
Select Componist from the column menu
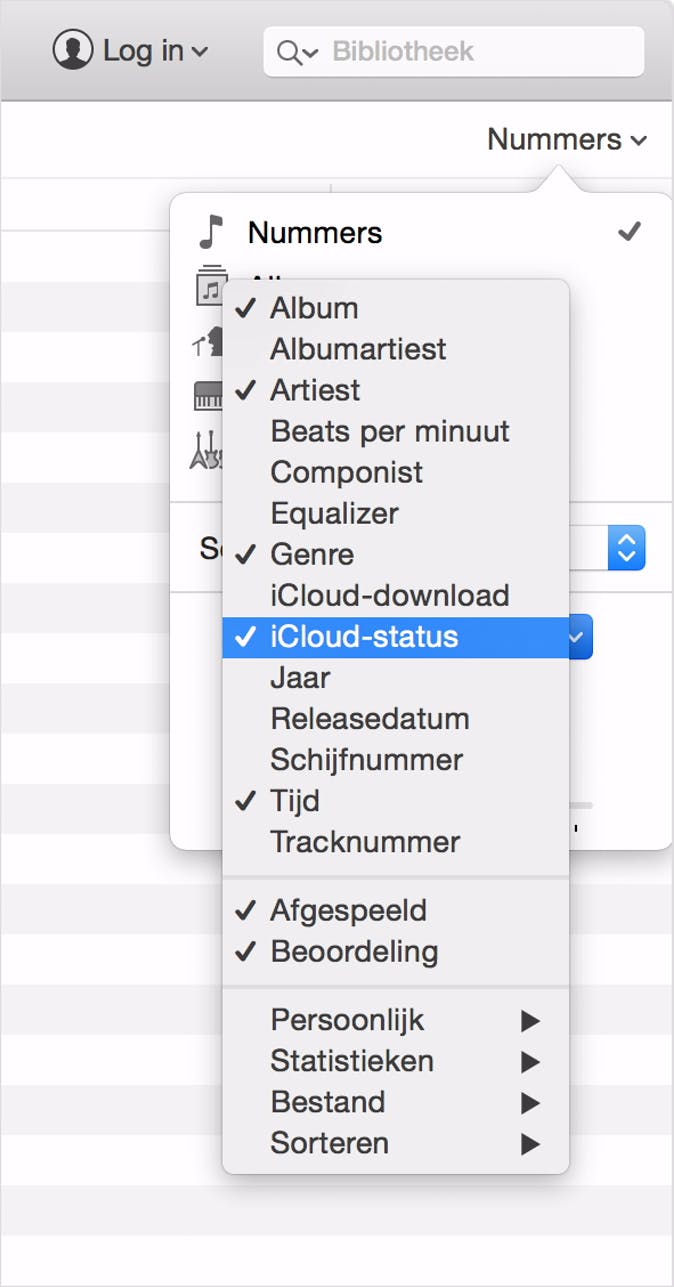click(346, 472)
